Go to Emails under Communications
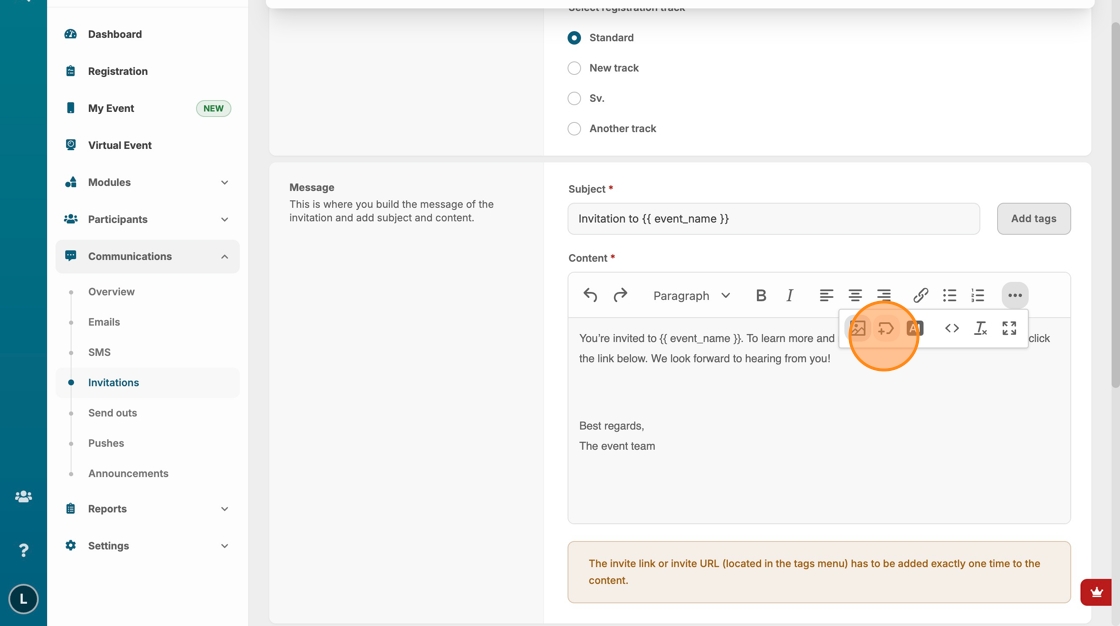1120x626 pixels. [104, 322]
